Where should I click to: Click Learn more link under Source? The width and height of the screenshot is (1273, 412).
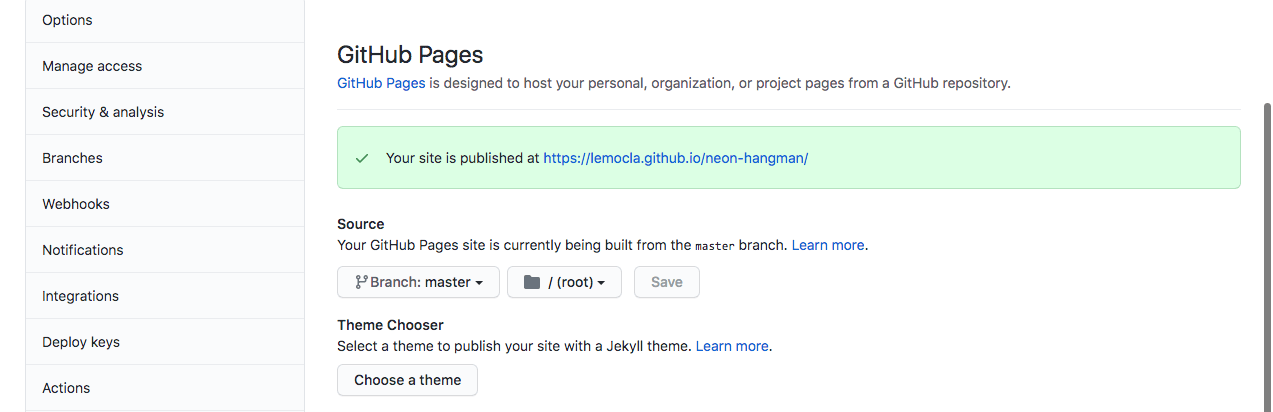pyautogui.click(x=828, y=245)
